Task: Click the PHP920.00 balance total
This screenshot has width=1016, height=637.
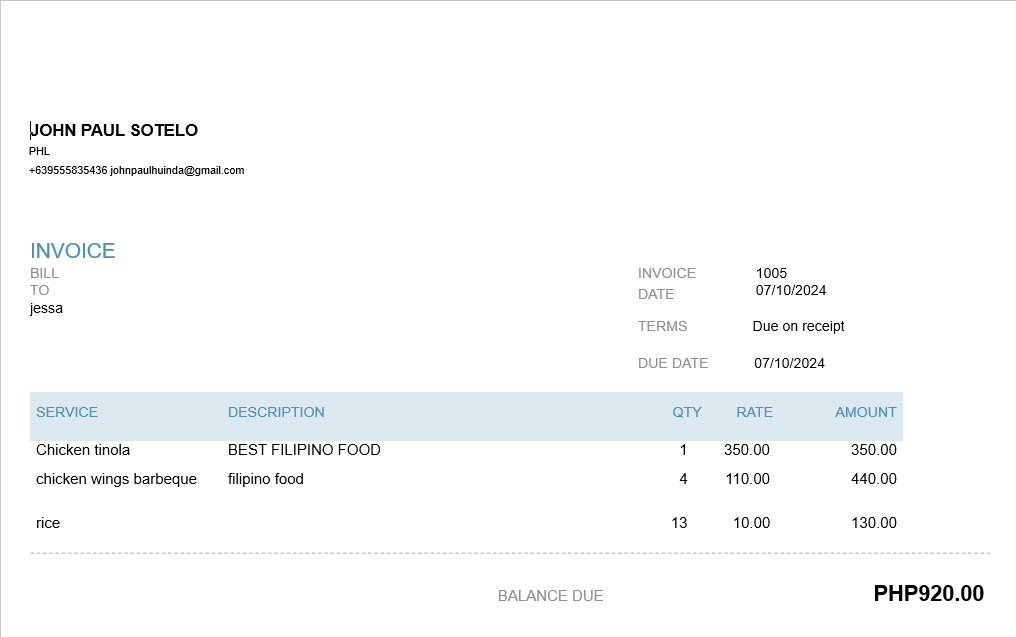Action: pos(928,594)
